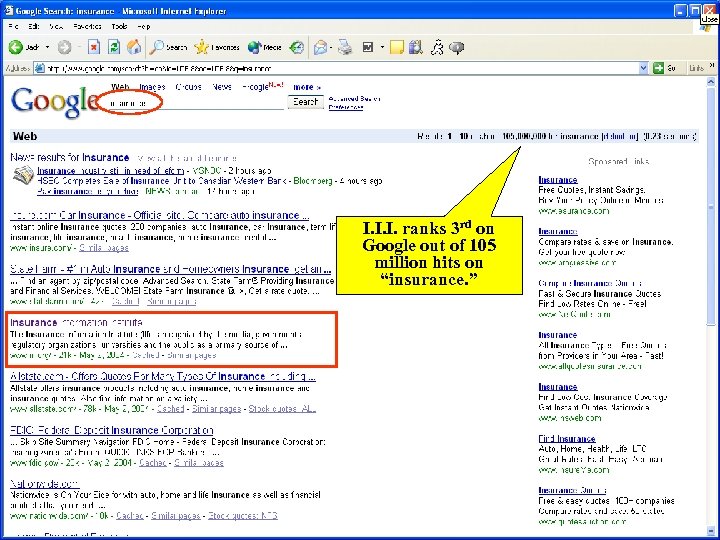Screen dimensions: 720x540
Task: Open the 'more »' Google services link
Action: tap(307, 87)
